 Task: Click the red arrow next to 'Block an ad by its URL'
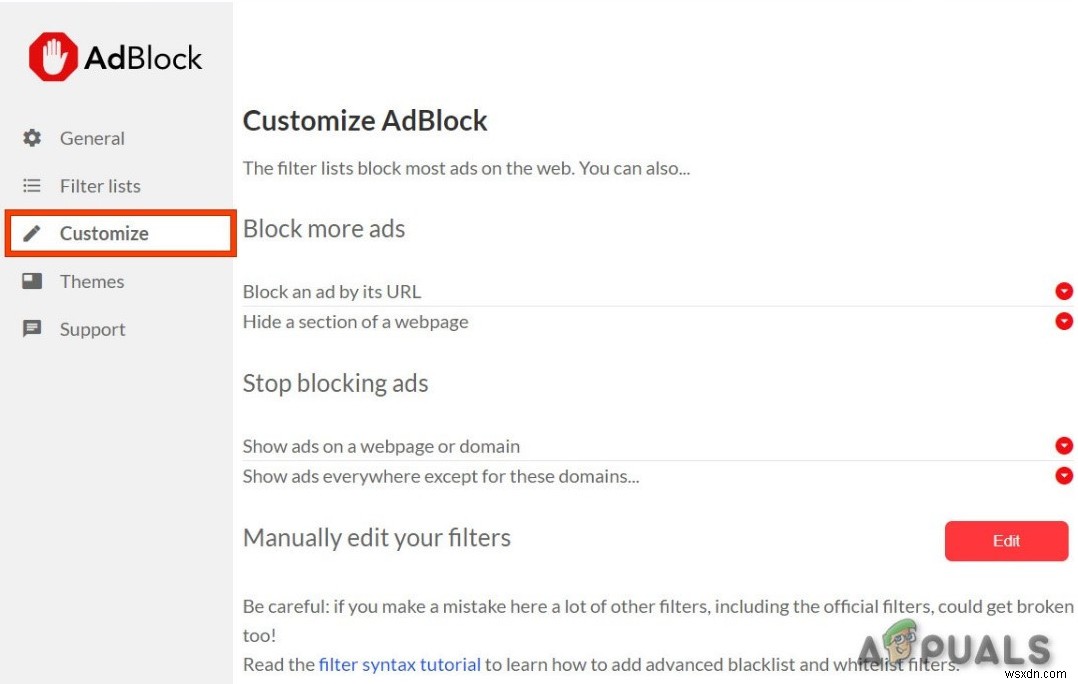pos(1063,291)
